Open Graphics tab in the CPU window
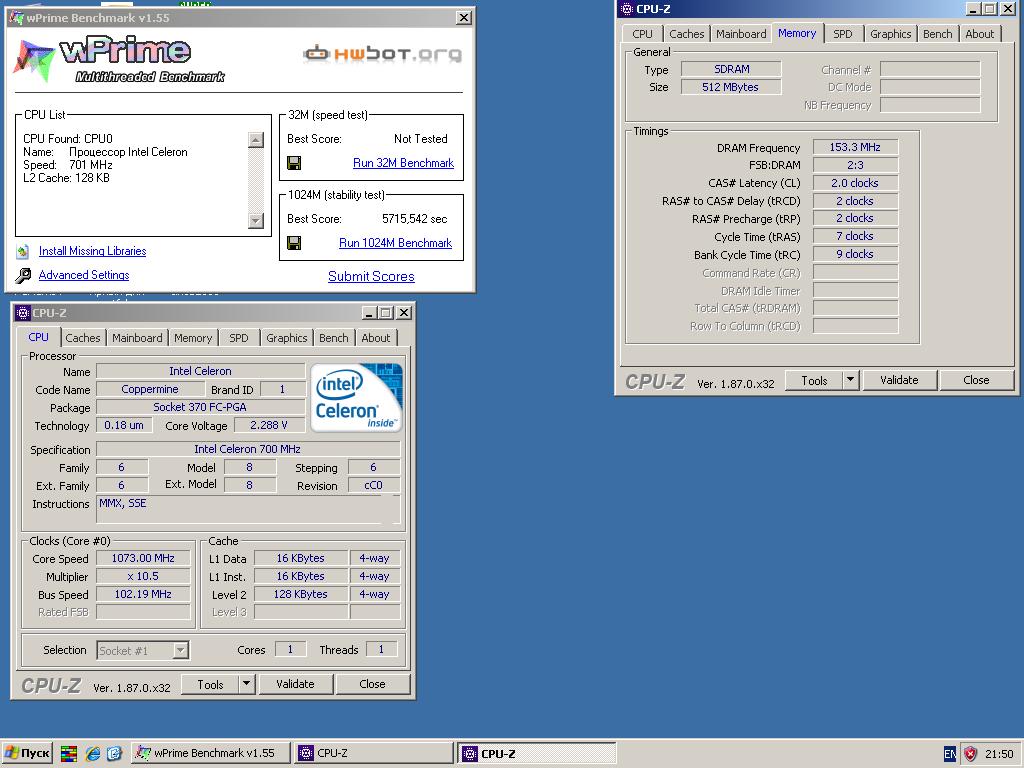The height and width of the screenshot is (768, 1024). [x=287, y=338]
